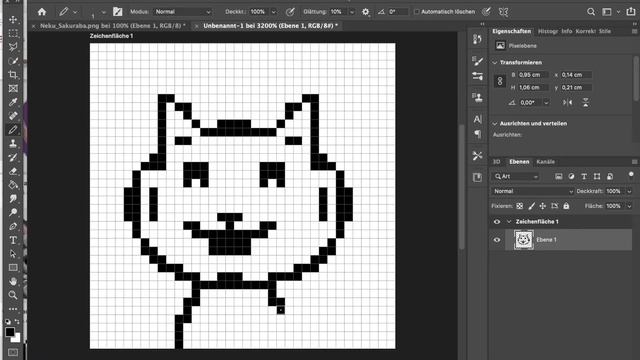Open the Fläche fill dropdown arrow
This screenshot has height=360, width=640.
coord(629,206)
